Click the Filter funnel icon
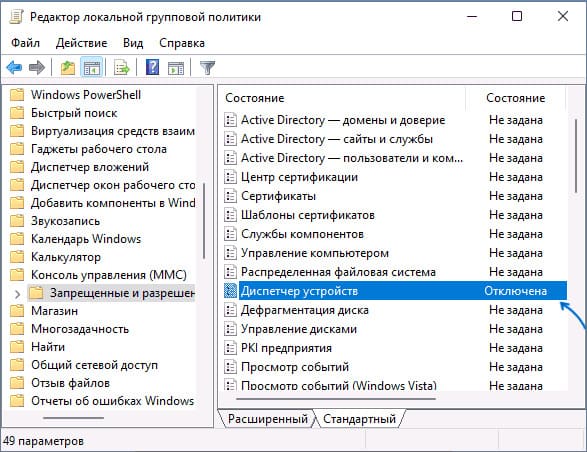Screen dimensions: 587x452 (207, 68)
